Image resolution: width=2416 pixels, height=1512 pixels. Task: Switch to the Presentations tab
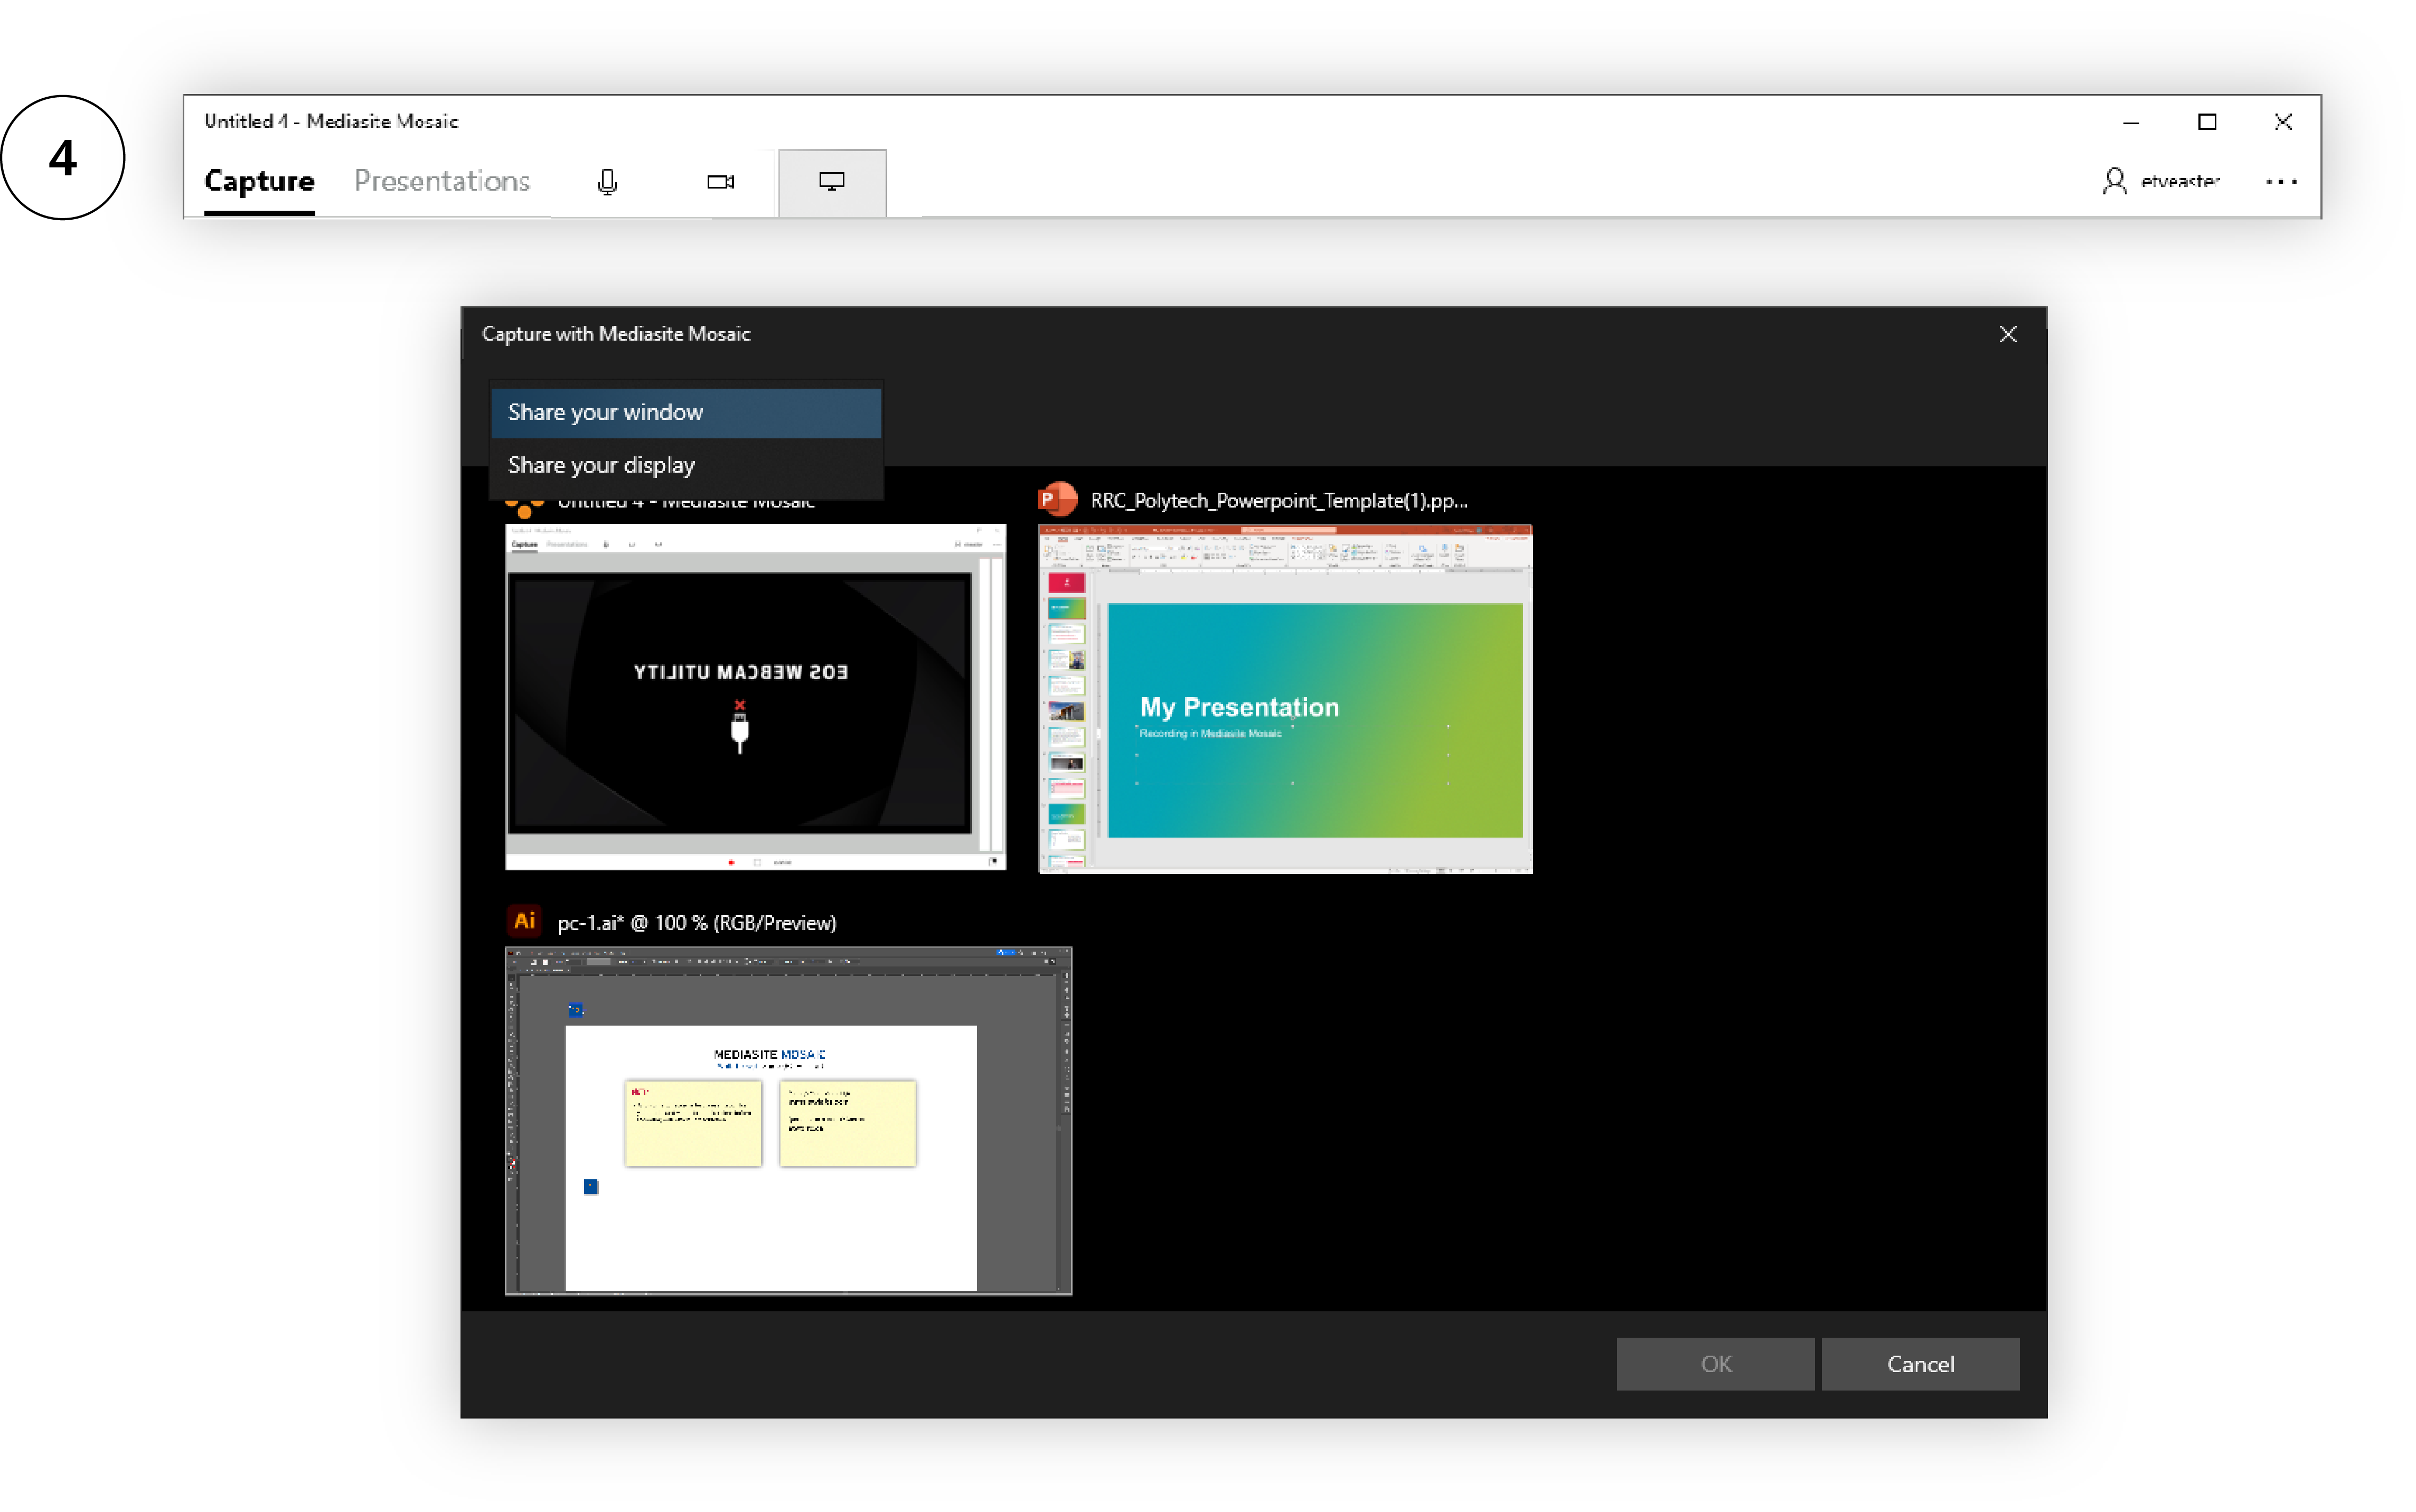point(441,181)
